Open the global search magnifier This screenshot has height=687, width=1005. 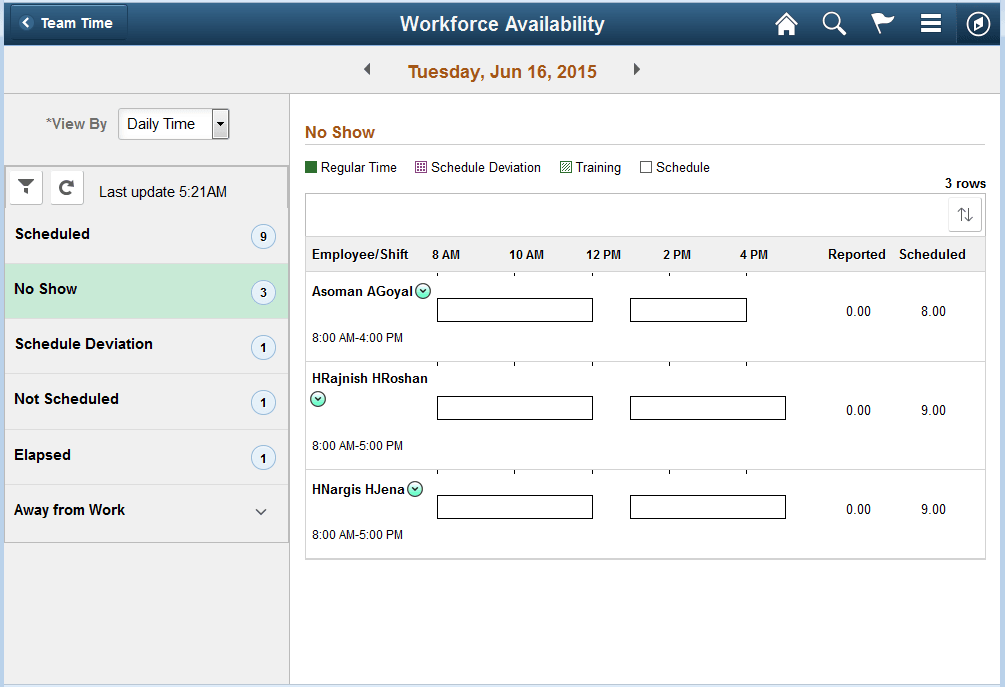pyautogui.click(x=834, y=24)
